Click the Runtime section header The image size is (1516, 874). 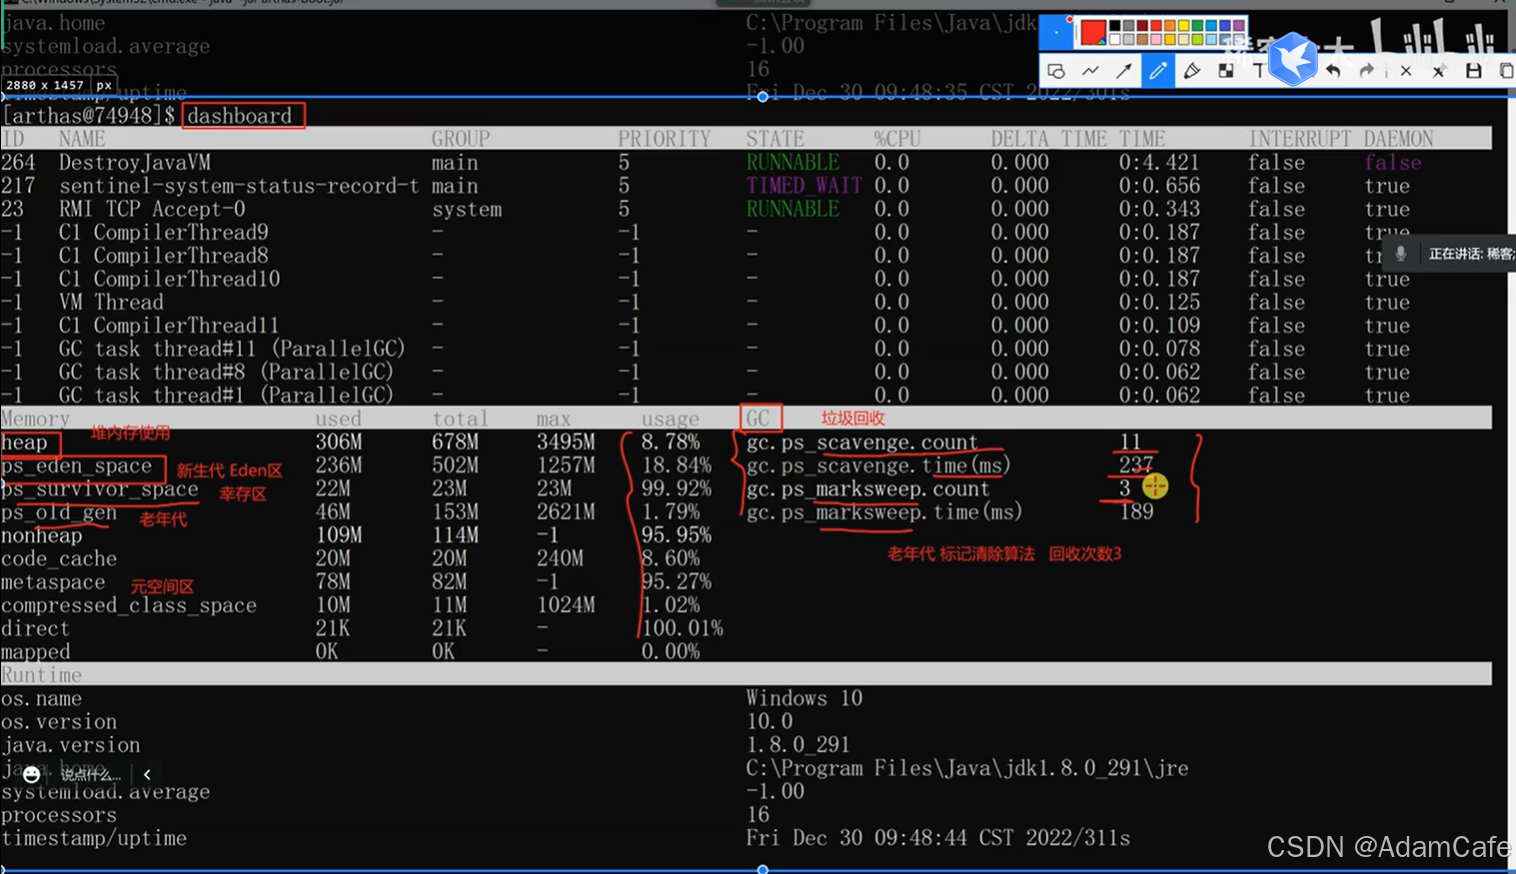42,675
